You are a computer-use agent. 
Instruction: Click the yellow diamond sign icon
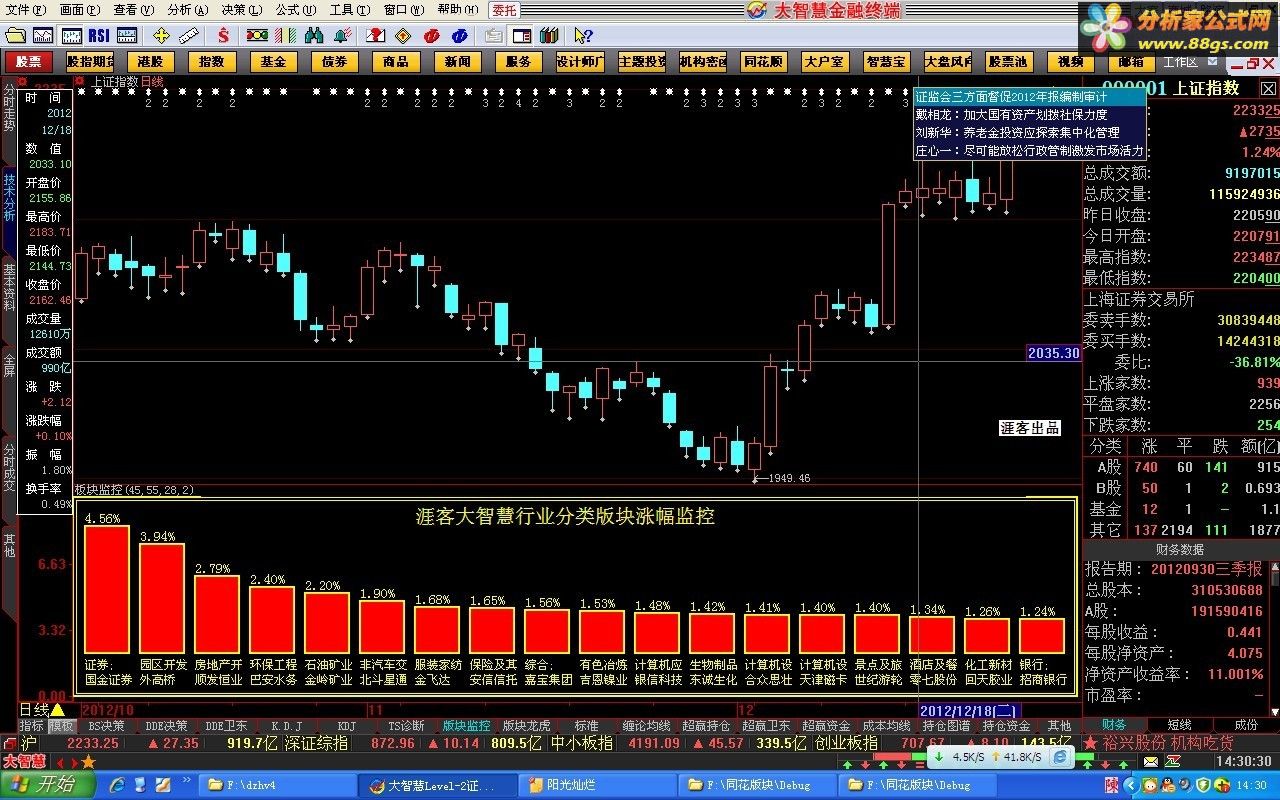coord(403,35)
